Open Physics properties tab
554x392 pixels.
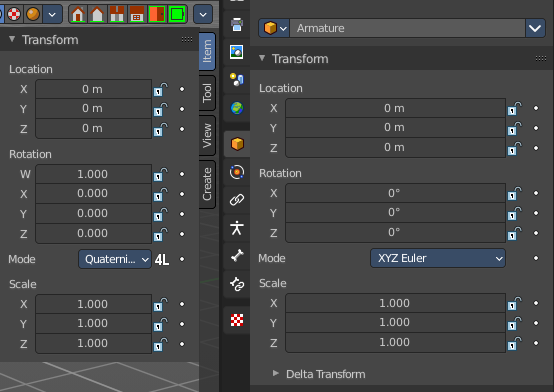[237, 172]
